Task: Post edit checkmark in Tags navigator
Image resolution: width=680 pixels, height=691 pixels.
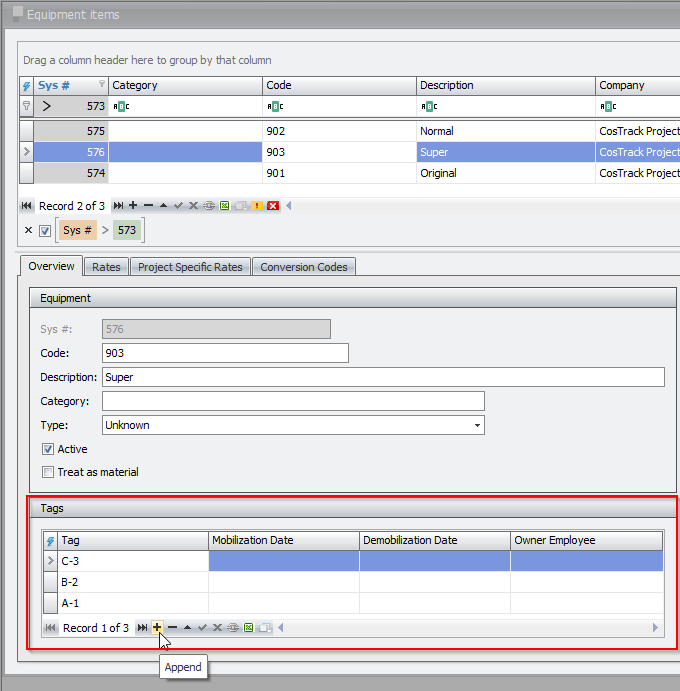Action: pyautogui.click(x=203, y=628)
